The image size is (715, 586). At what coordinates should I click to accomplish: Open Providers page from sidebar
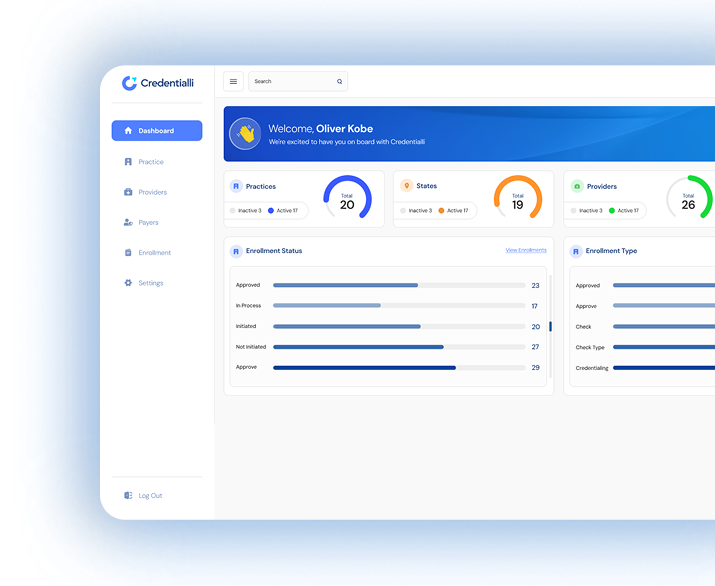pyautogui.click(x=152, y=192)
